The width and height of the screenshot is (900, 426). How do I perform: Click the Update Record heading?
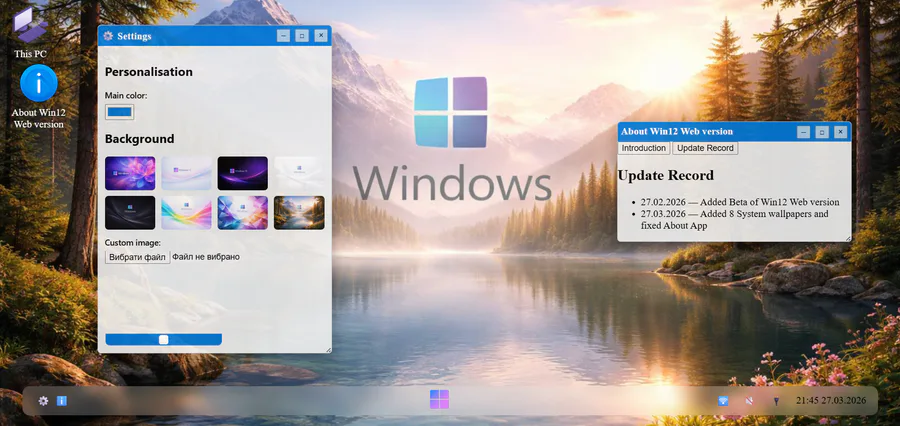point(666,175)
